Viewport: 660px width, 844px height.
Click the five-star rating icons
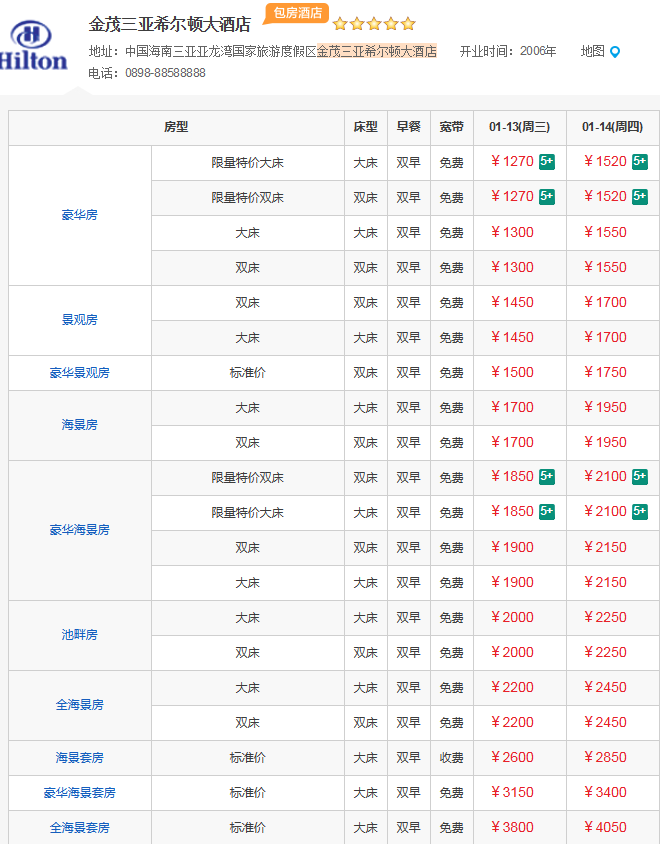374,24
